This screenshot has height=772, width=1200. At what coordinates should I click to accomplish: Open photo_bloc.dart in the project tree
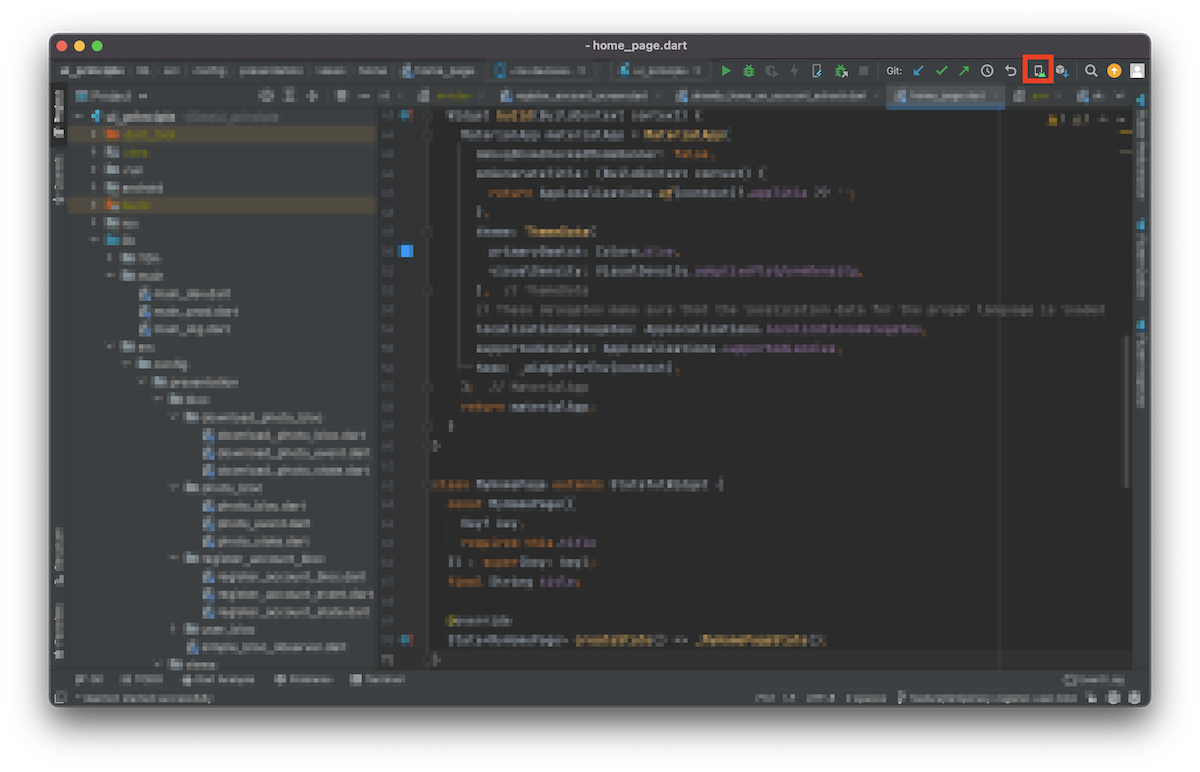click(255, 506)
